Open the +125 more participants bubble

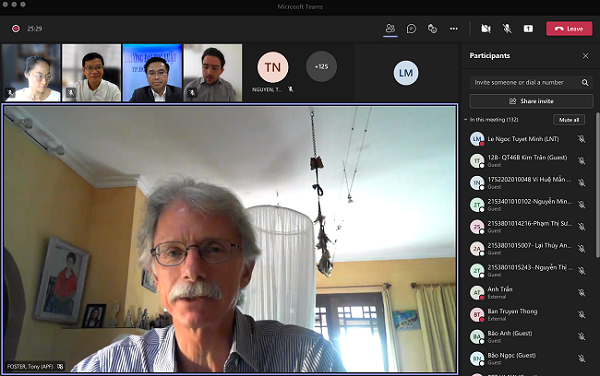(321, 67)
